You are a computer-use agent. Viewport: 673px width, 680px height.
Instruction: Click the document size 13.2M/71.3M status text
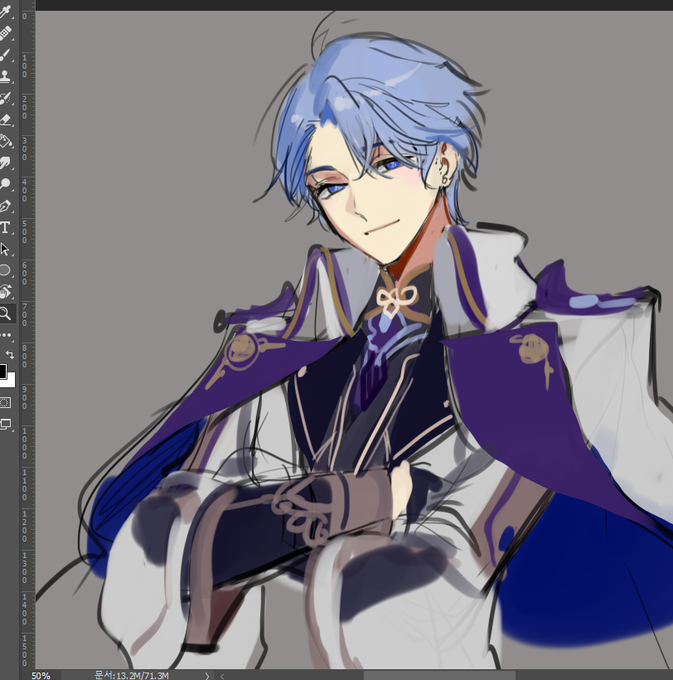(x=131, y=675)
